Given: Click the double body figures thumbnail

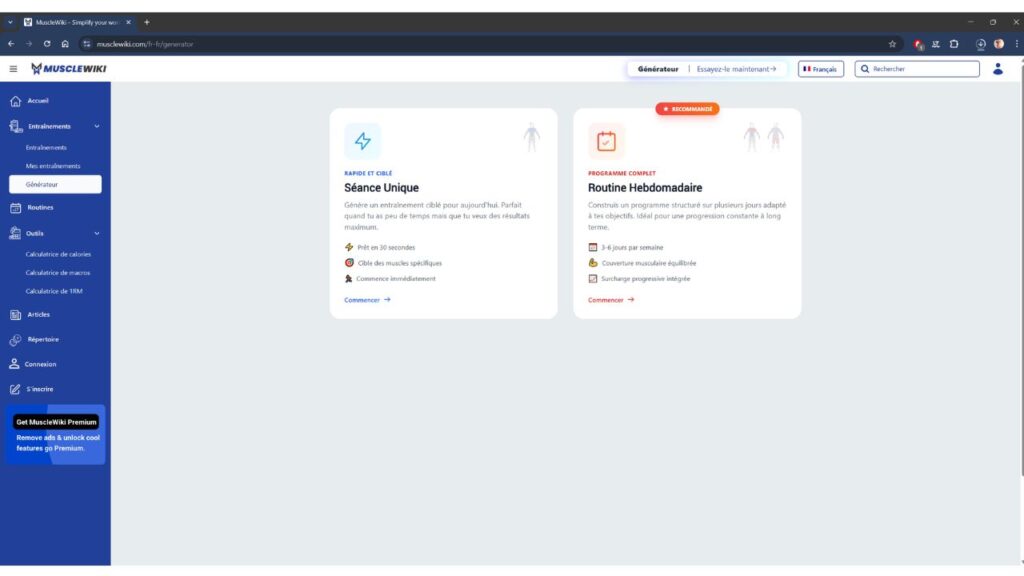Looking at the screenshot, I should (763, 137).
